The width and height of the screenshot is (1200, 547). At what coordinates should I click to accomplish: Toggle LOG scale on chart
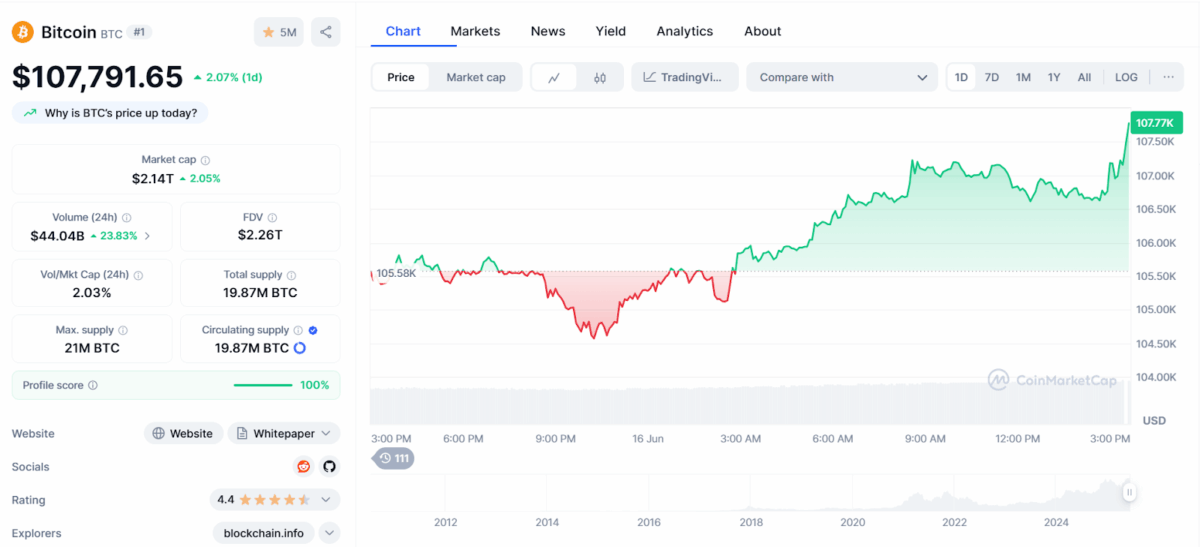[1126, 77]
